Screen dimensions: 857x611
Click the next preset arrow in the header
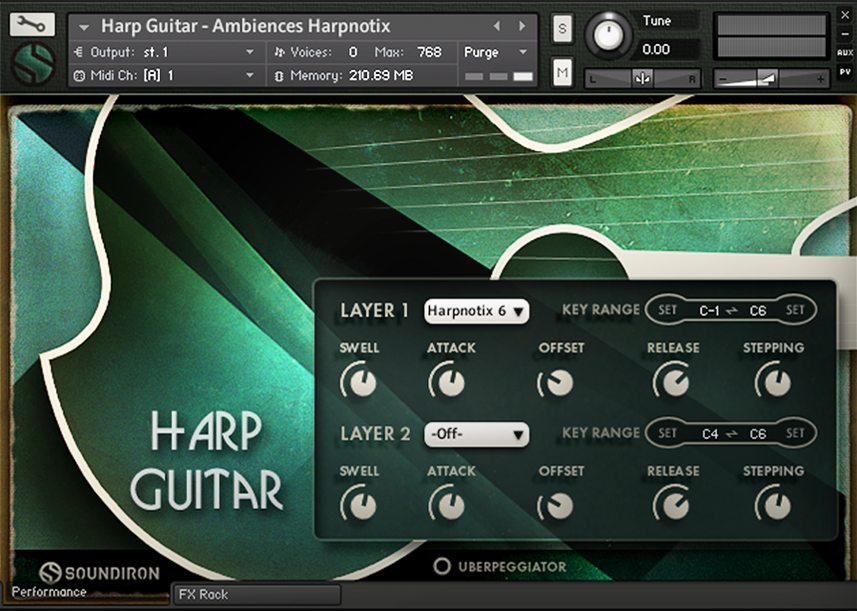522,26
